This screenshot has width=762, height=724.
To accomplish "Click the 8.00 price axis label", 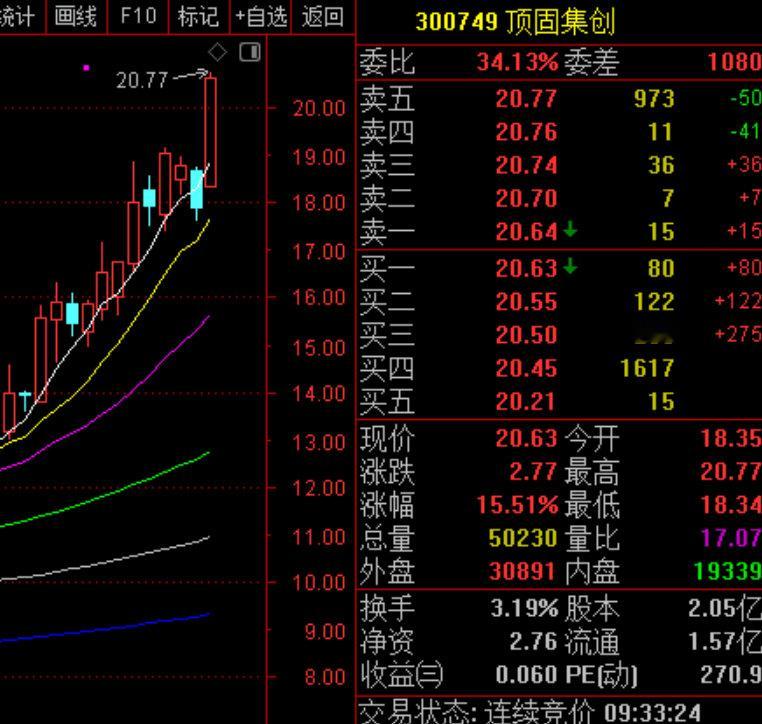I will point(325,677).
